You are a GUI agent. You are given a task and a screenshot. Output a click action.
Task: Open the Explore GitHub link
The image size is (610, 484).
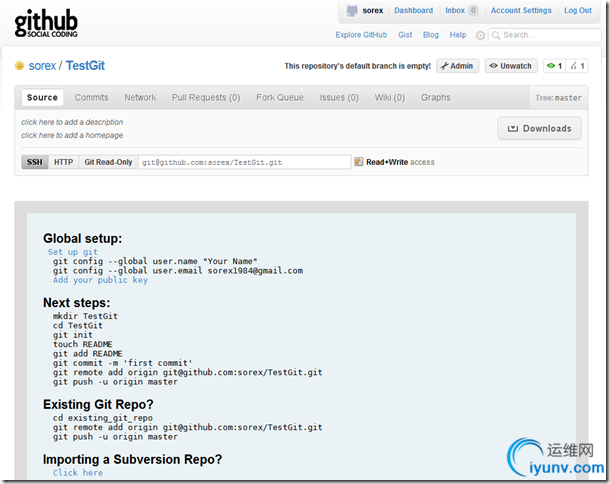pyautogui.click(x=361, y=35)
